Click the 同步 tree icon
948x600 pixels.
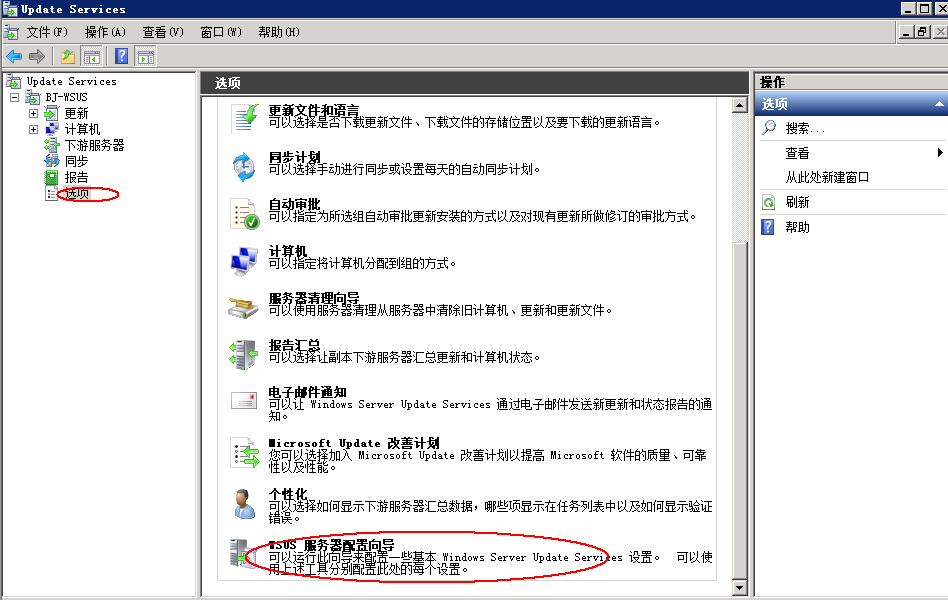click(52, 161)
